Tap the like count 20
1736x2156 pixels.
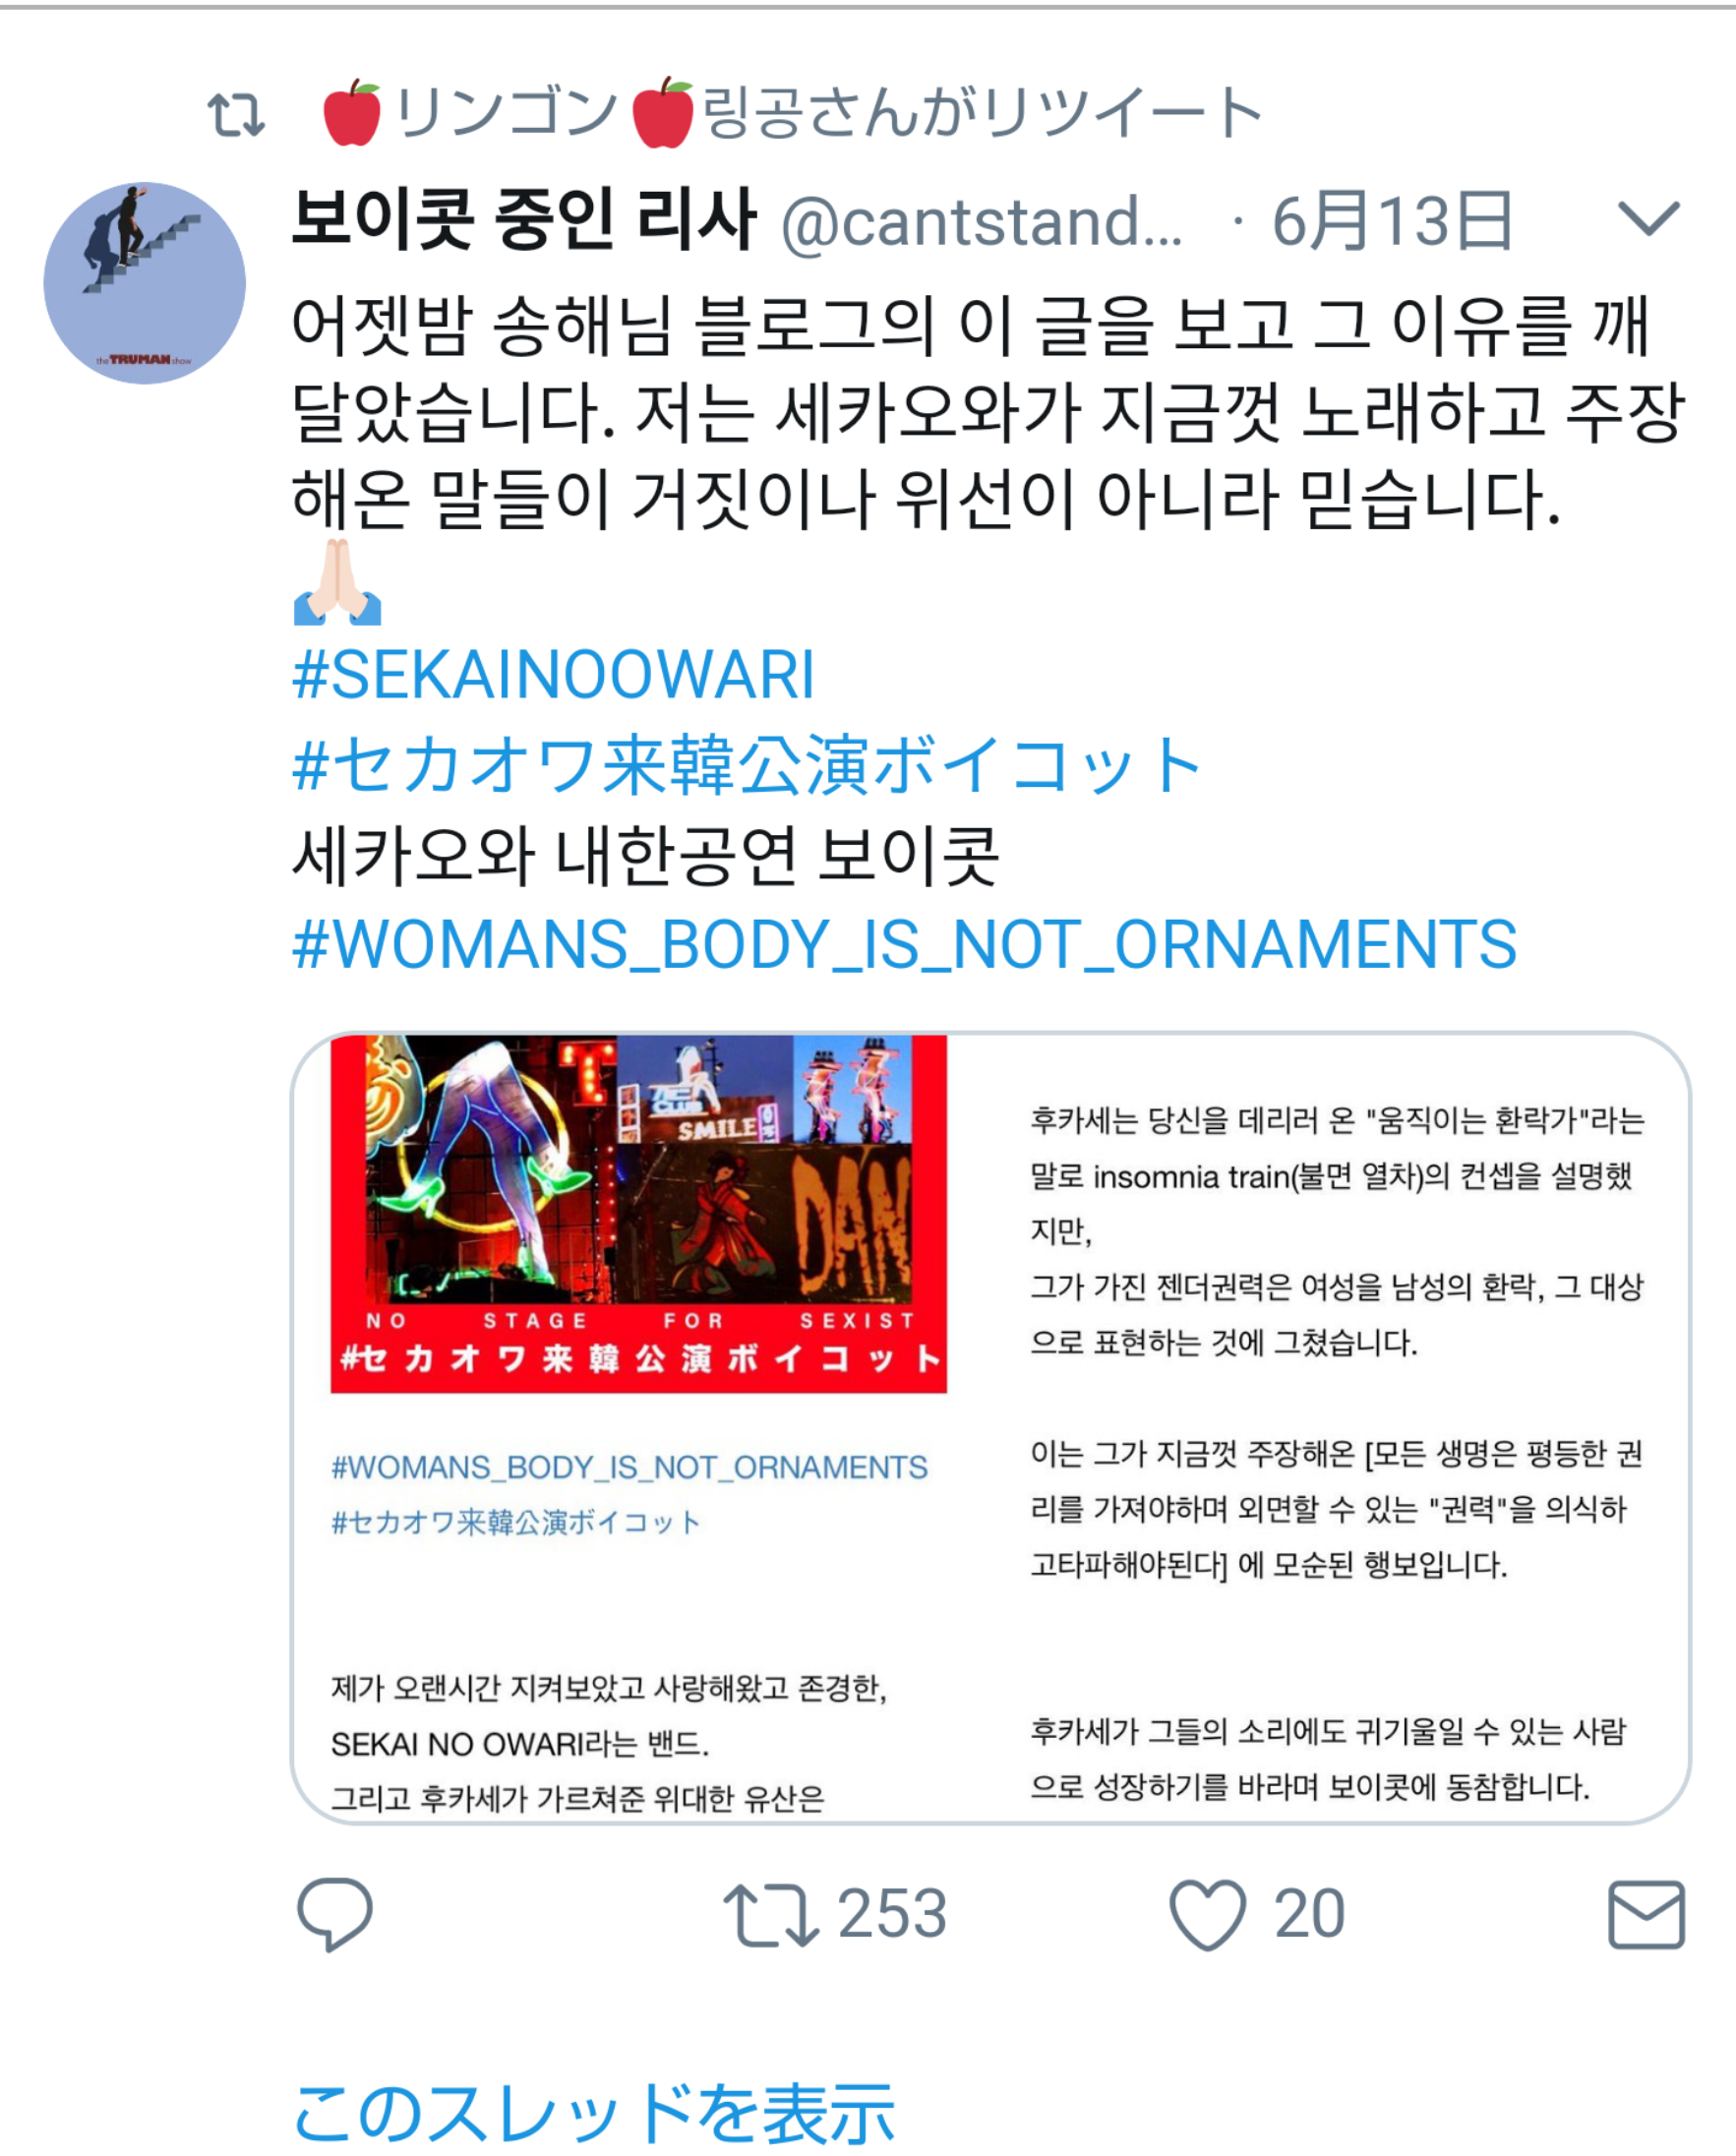1309,1915
